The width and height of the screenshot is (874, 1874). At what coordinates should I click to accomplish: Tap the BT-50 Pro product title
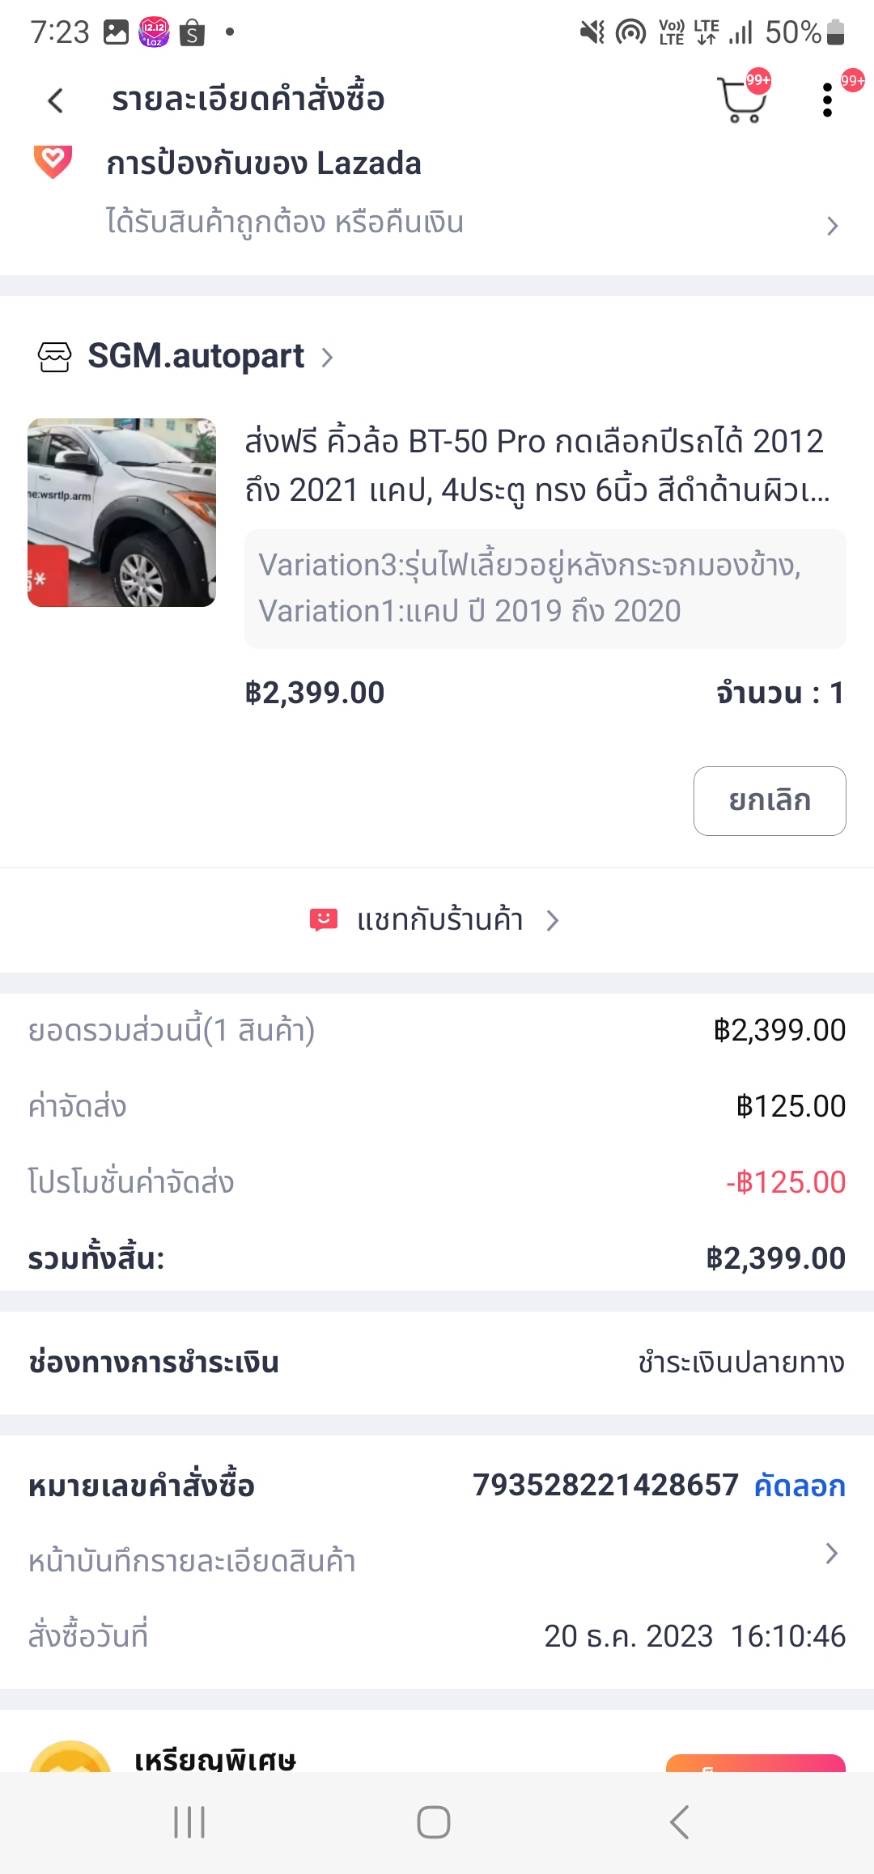coord(537,465)
